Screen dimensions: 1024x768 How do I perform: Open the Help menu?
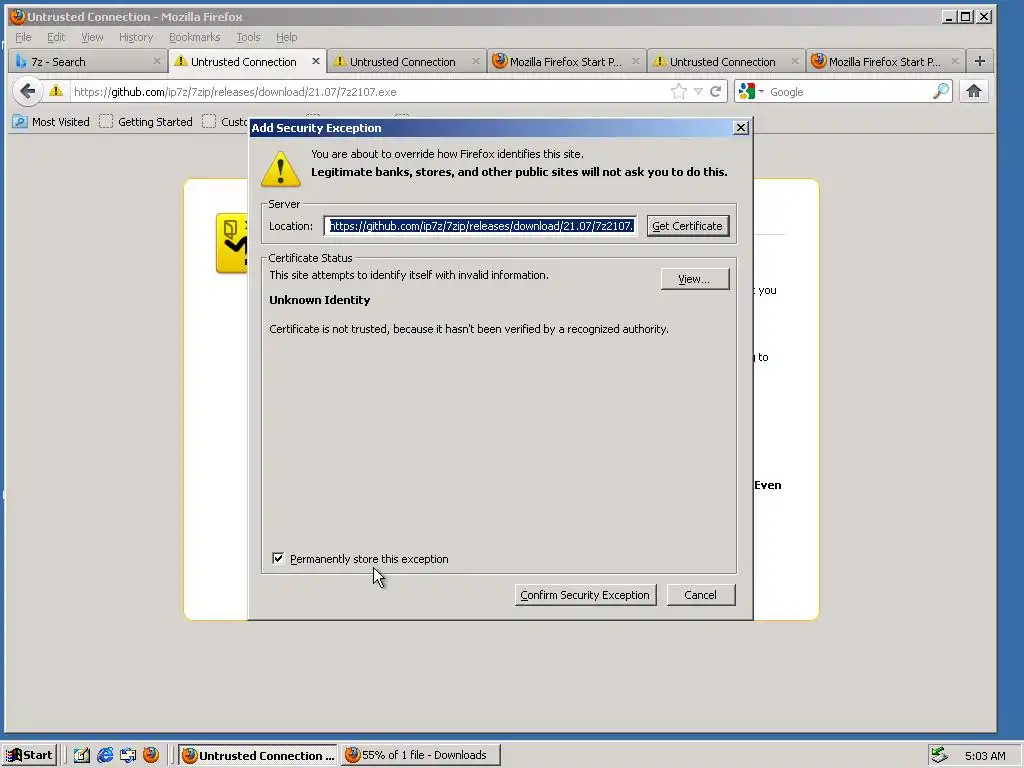(286, 37)
